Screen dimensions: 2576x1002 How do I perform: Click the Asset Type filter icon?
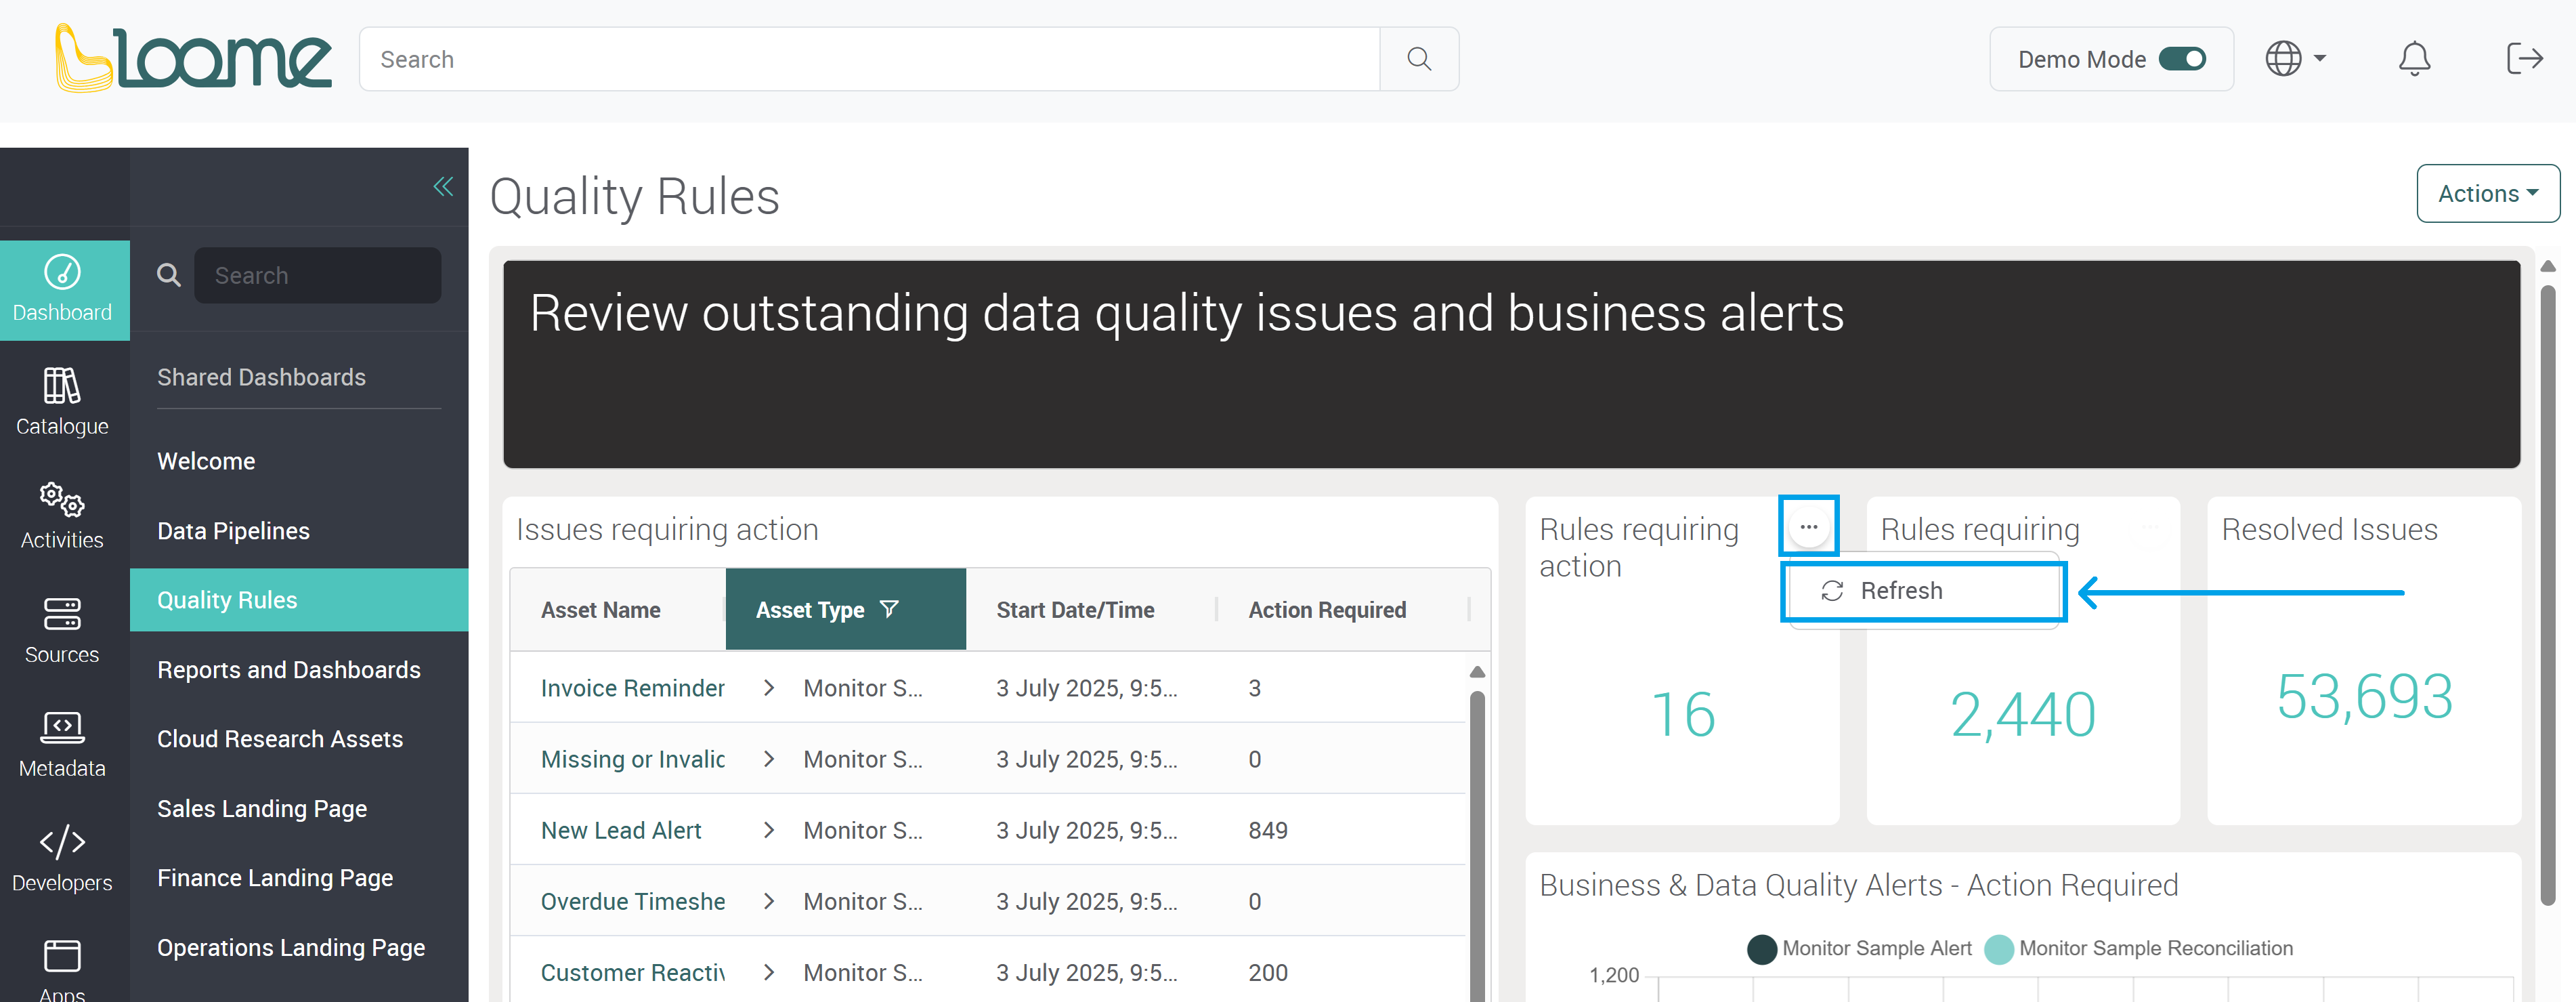point(889,609)
